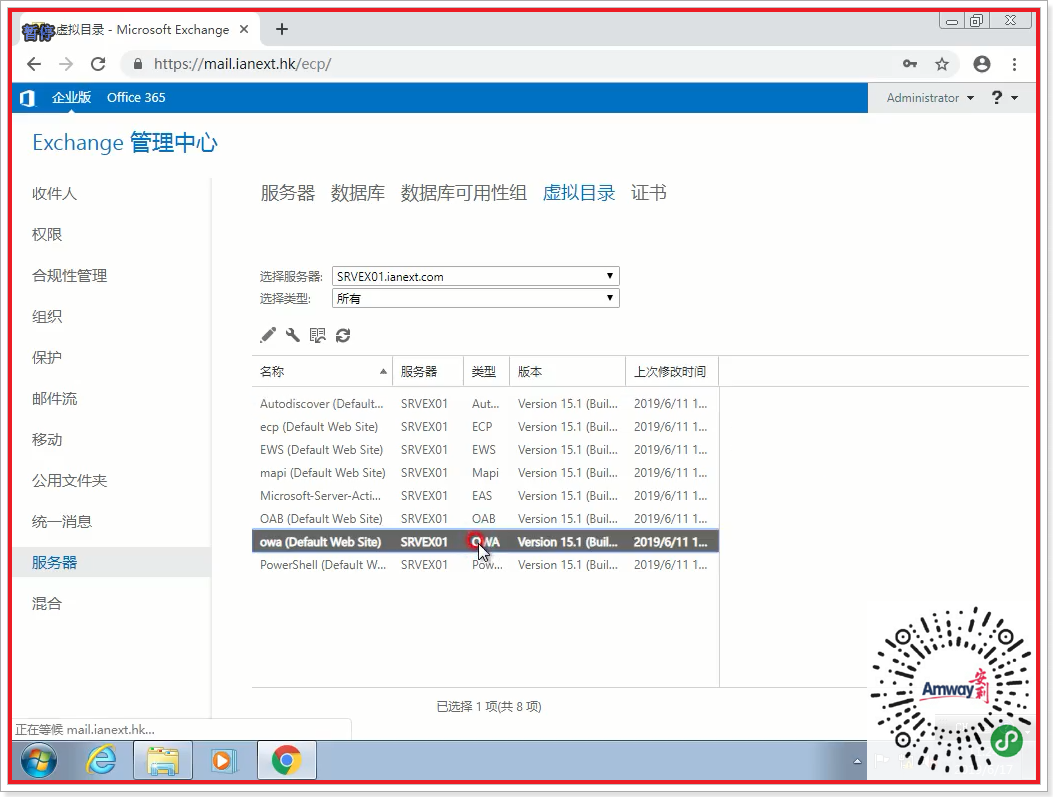Open the Chrome three-dot menu
1053x797 pixels.
tap(1015, 64)
